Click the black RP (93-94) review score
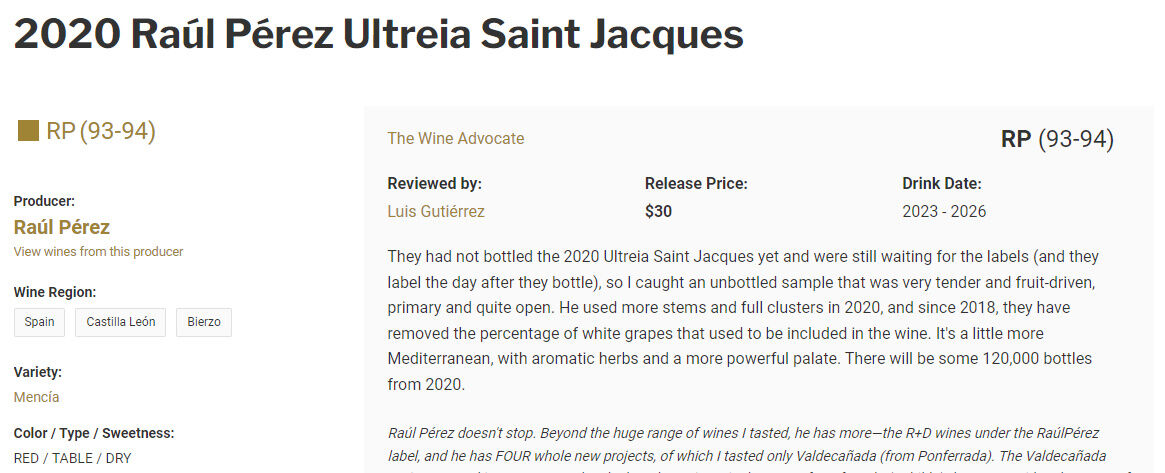Screen dimensions: 1165x473 tap(1056, 139)
